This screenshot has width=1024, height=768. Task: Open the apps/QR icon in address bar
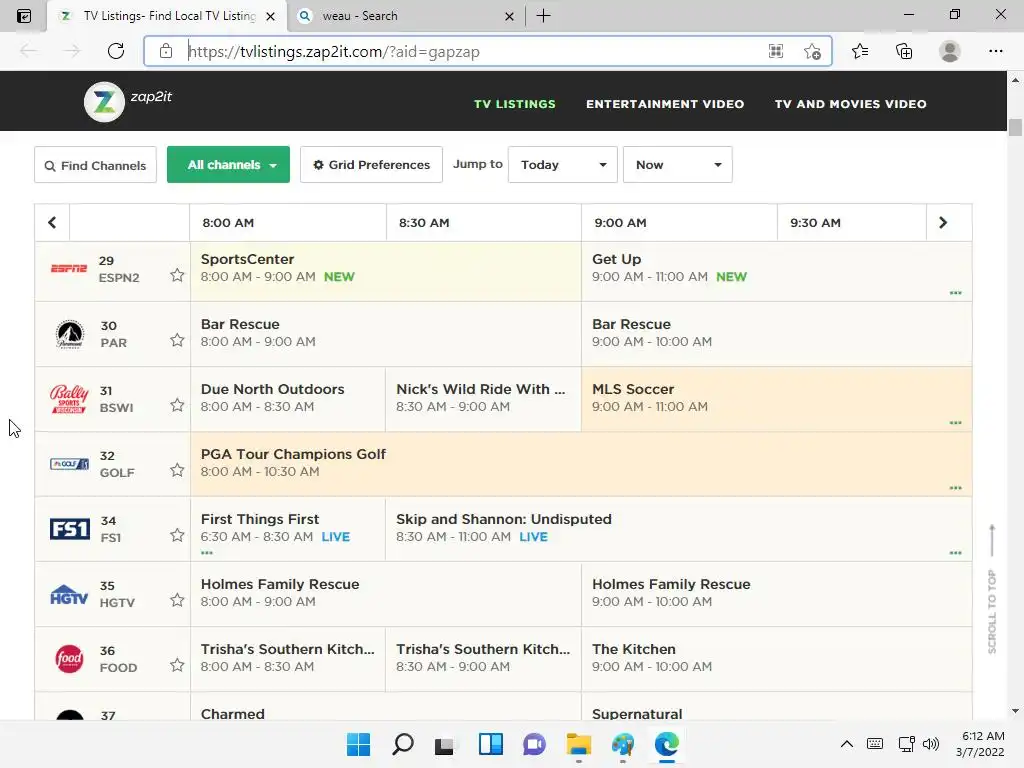pyautogui.click(x=776, y=51)
